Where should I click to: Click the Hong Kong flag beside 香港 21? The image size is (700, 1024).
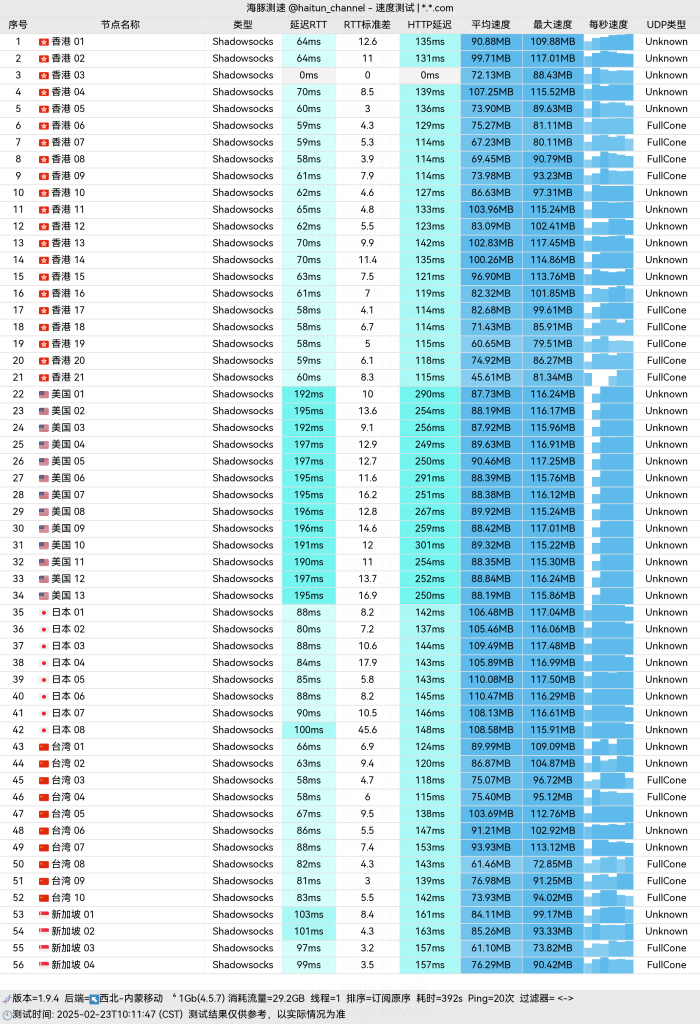click(44, 377)
